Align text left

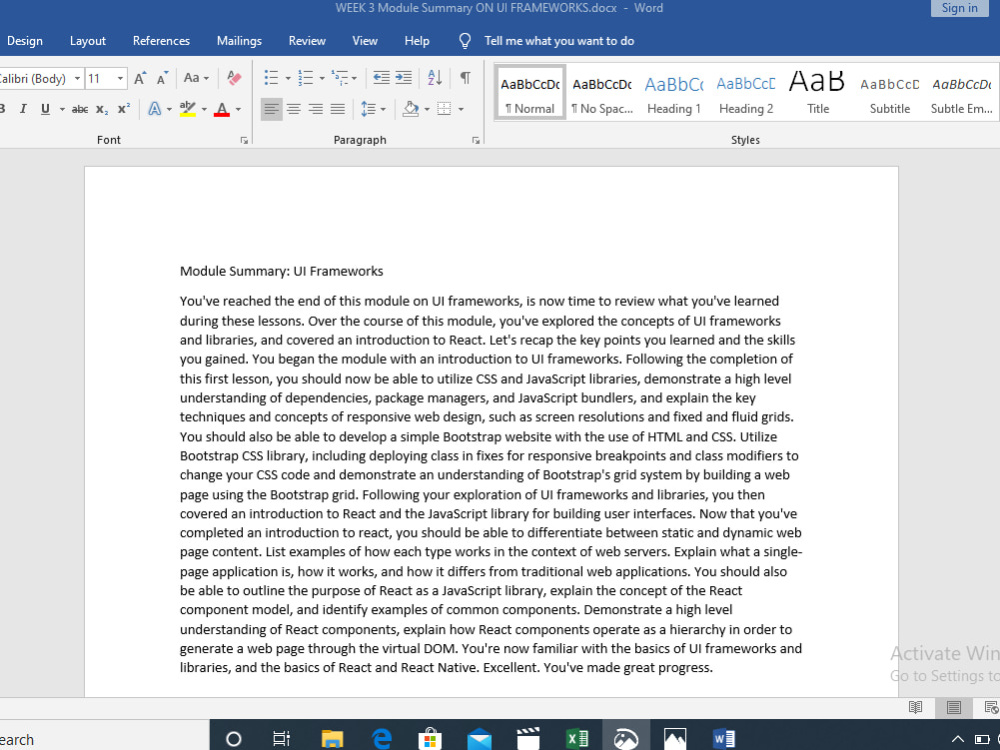(x=271, y=109)
